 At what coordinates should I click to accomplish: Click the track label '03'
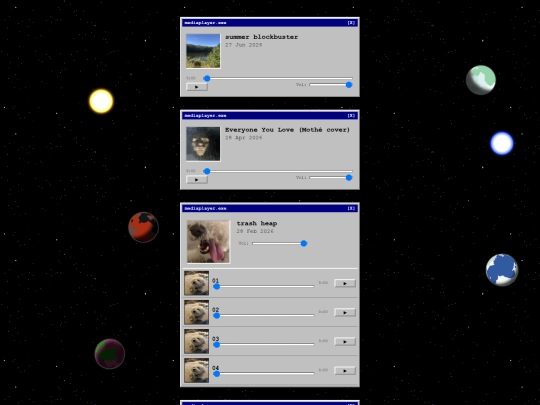pyautogui.click(x=216, y=339)
